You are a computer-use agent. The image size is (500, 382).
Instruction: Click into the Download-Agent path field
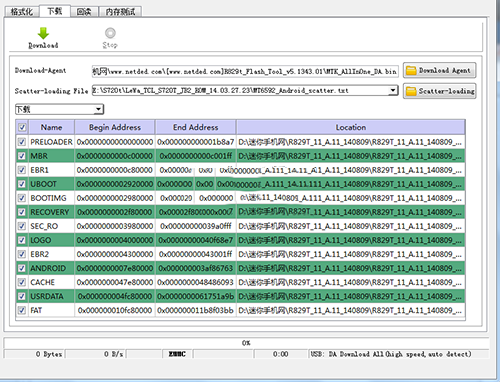tap(245, 71)
